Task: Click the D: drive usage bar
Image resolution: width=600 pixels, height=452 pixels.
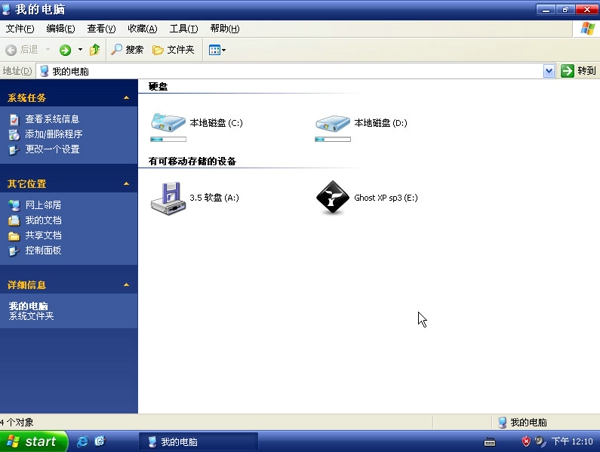Action: point(333,139)
